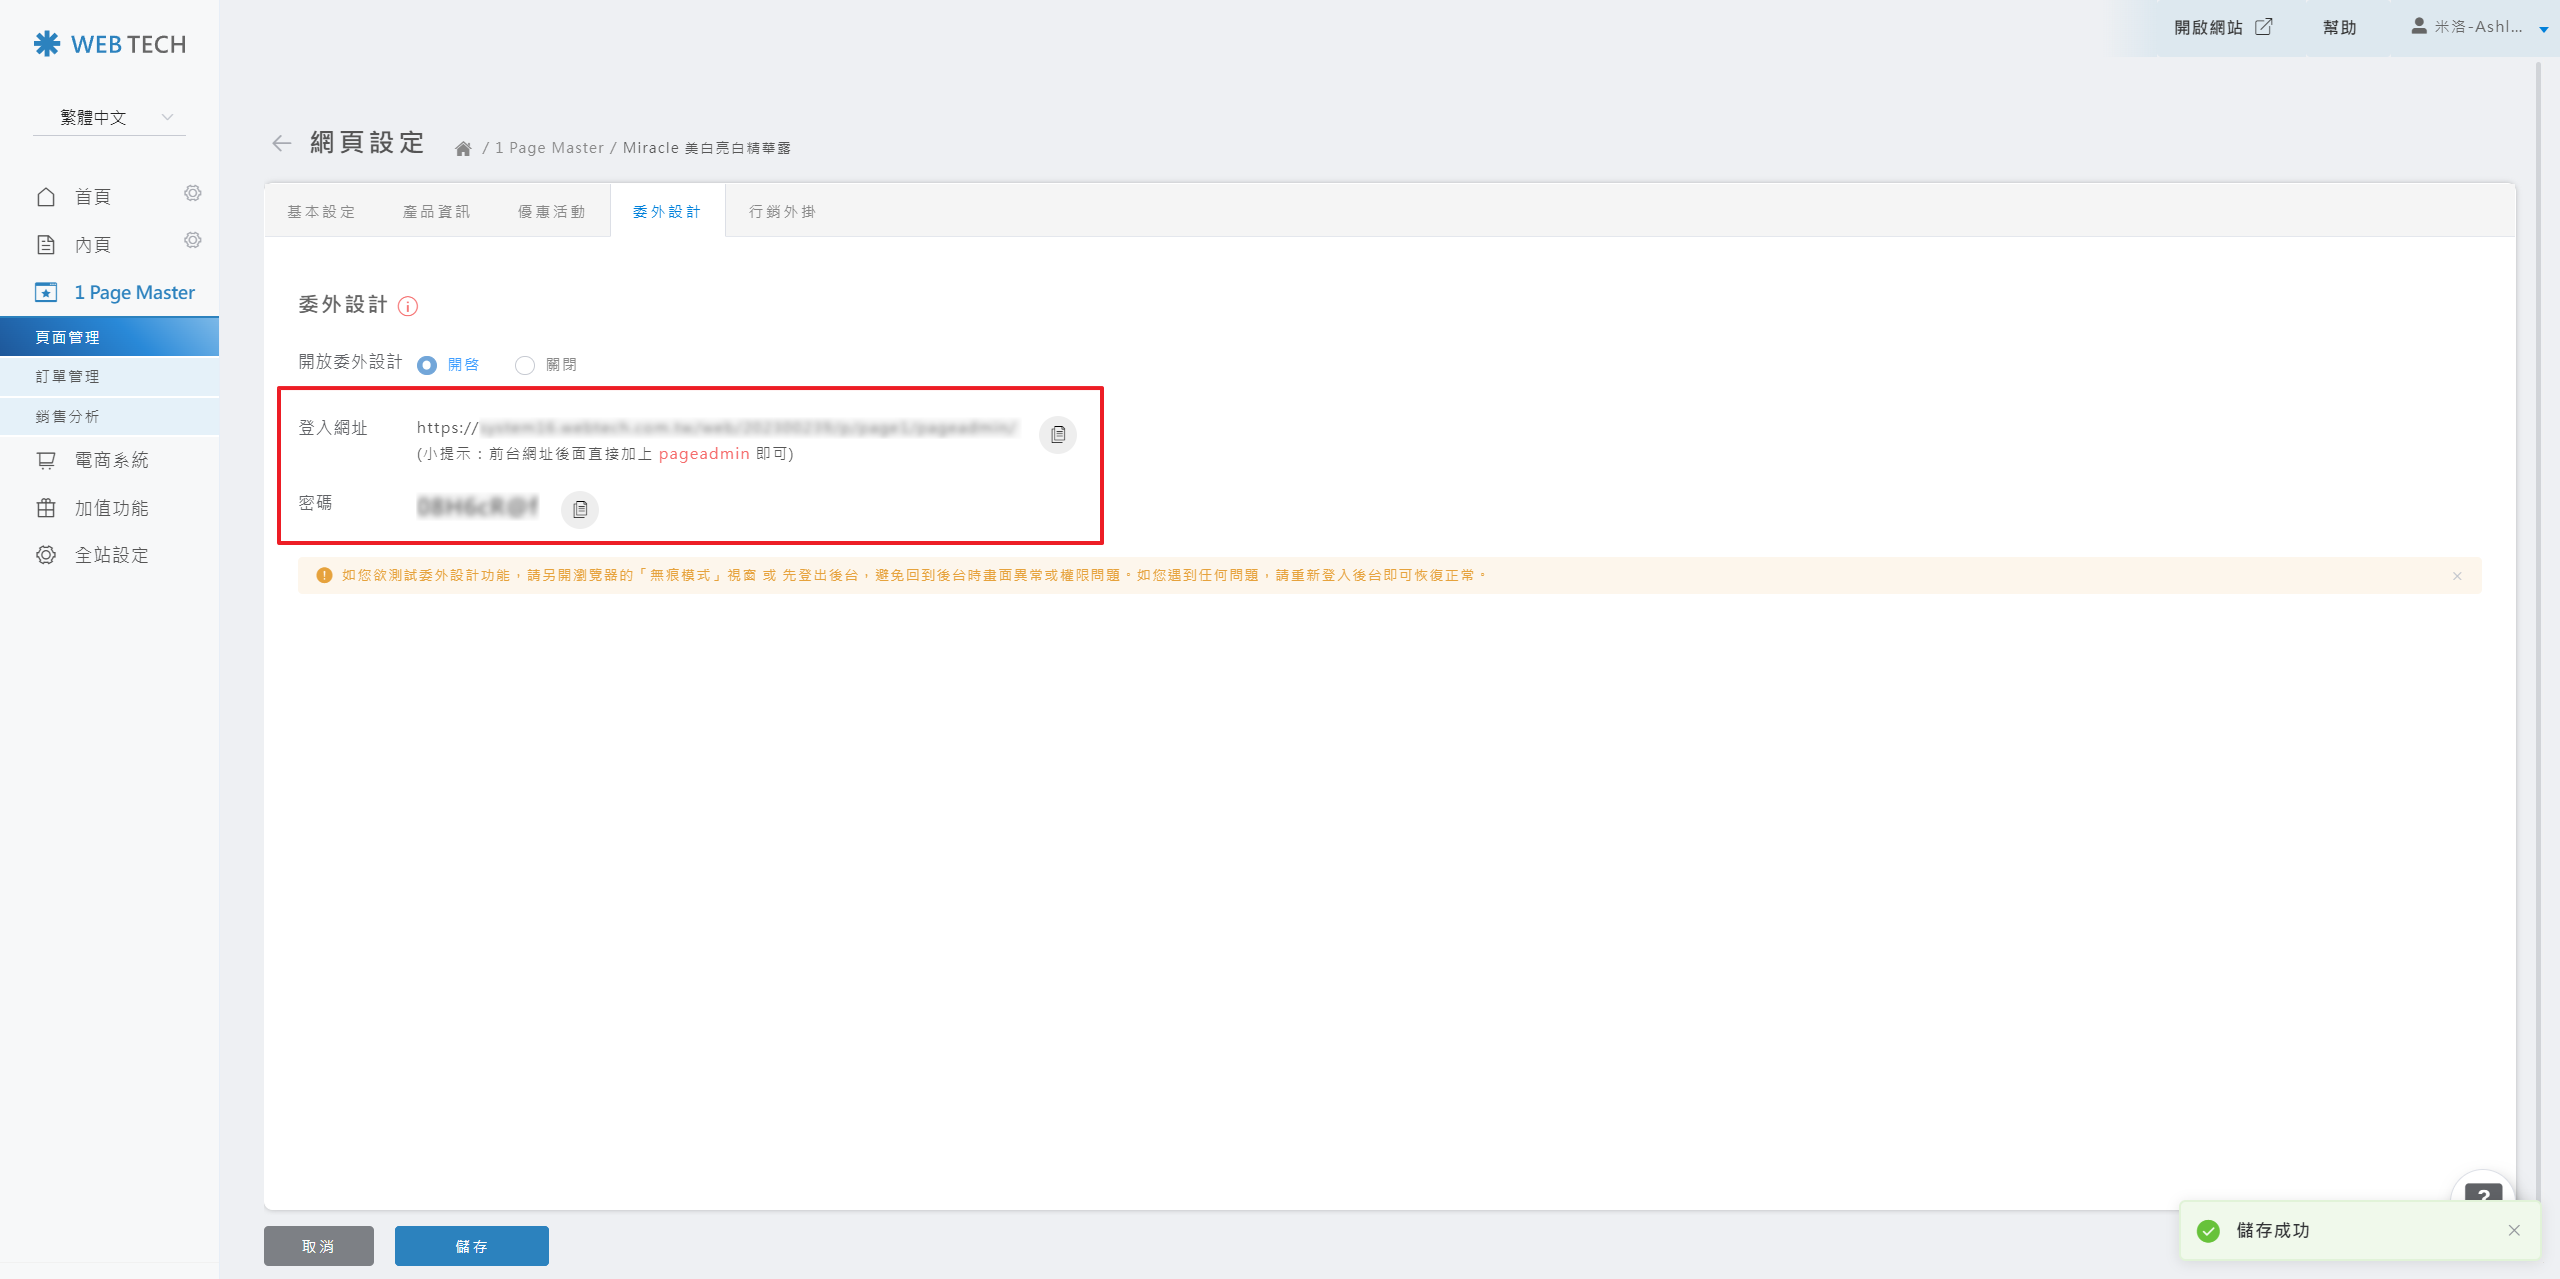2560x1279 pixels.
Task: Click the info icon beside 委外設計 heading
Action: pyautogui.click(x=408, y=306)
